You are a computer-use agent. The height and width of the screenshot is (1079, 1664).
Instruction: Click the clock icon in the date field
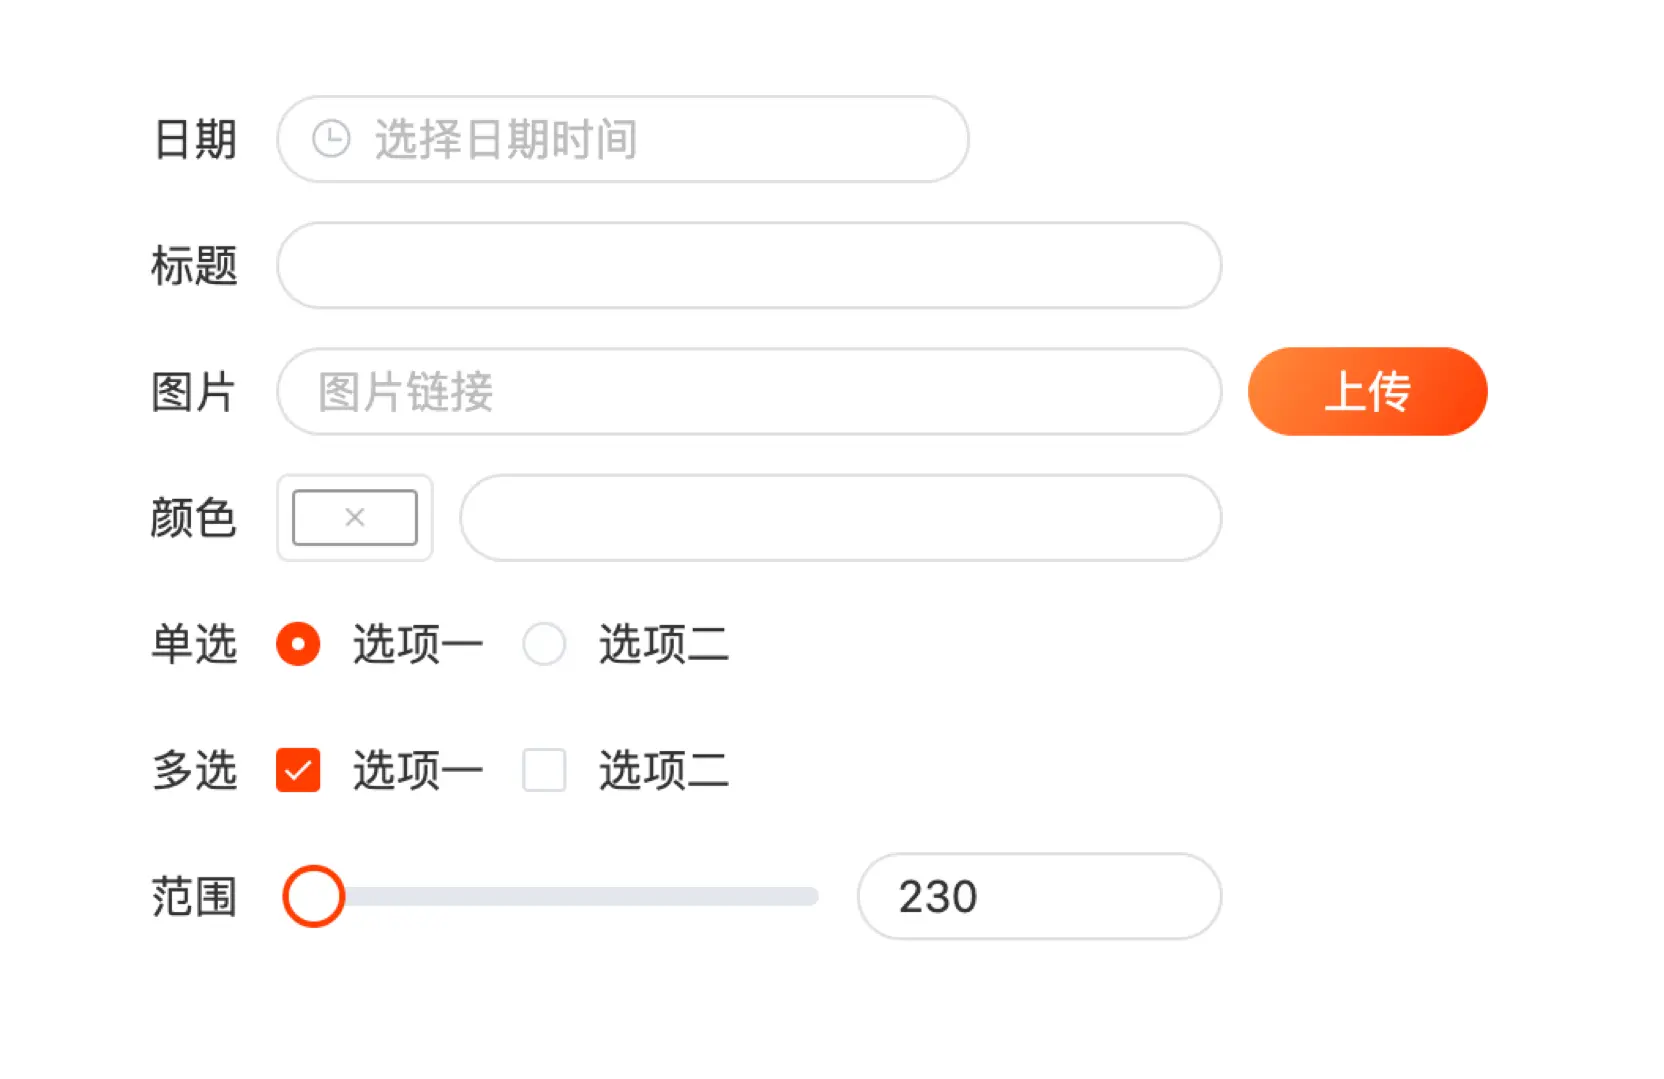pyautogui.click(x=331, y=139)
